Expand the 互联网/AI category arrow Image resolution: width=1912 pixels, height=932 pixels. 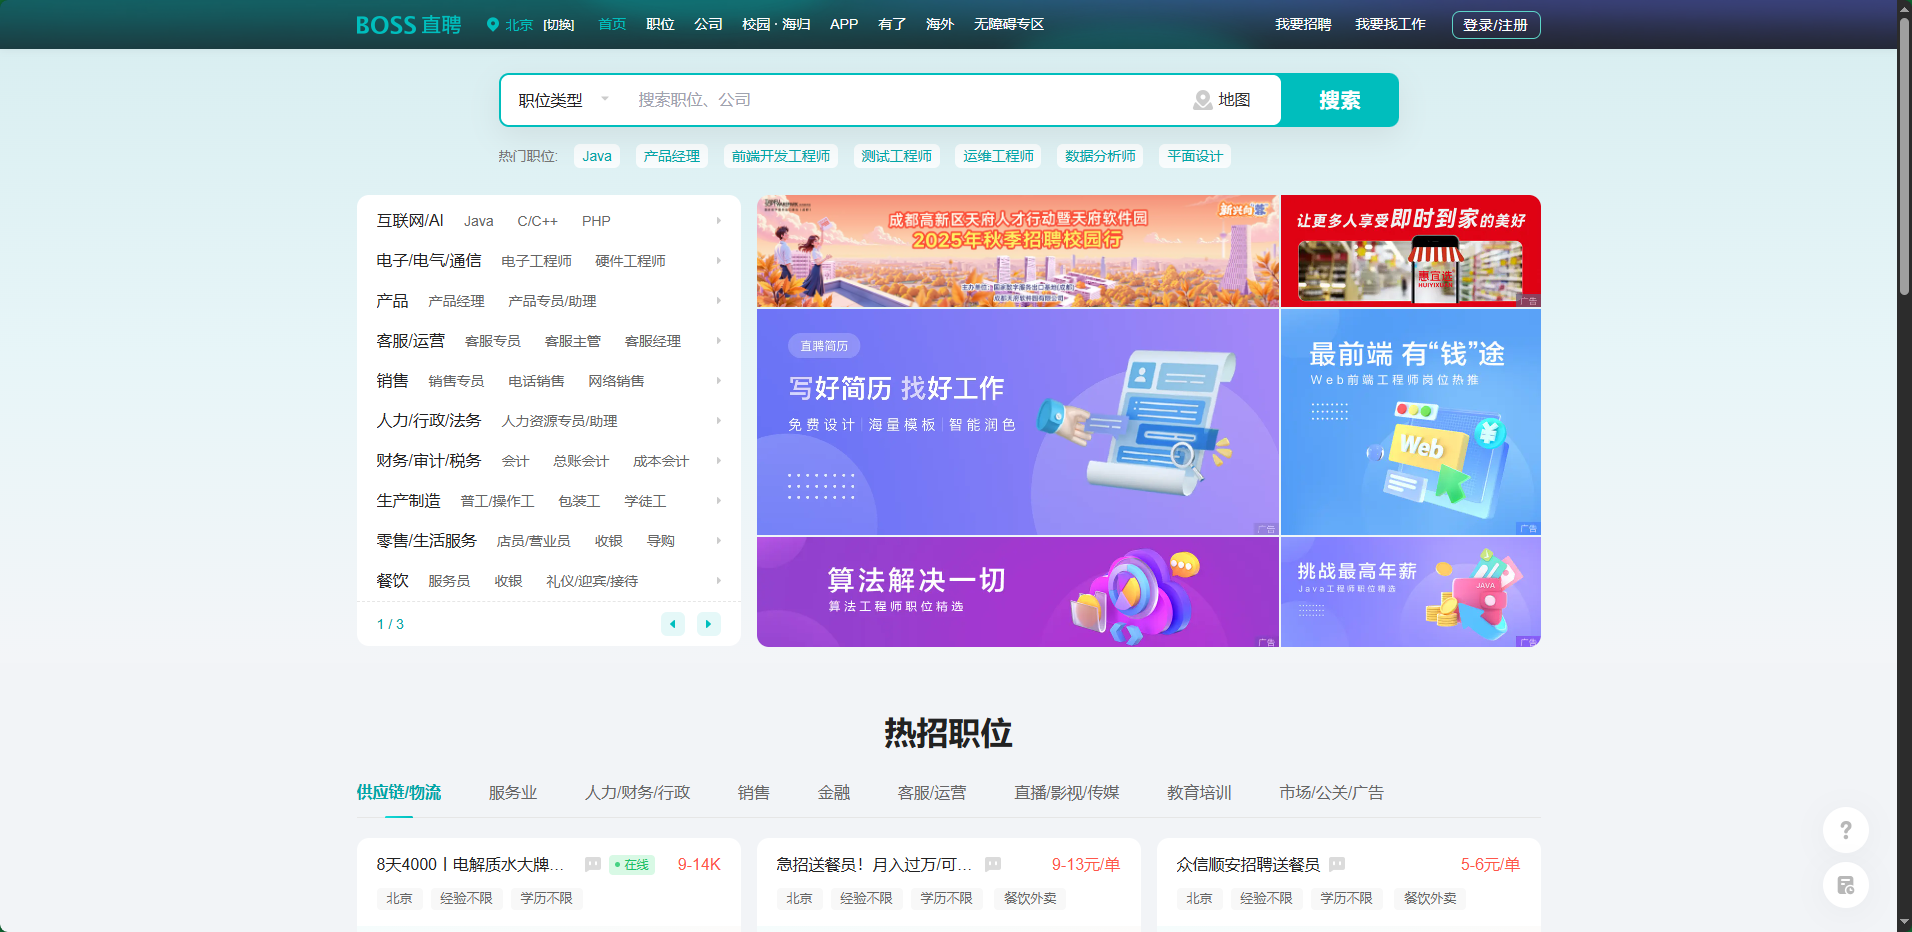[718, 221]
